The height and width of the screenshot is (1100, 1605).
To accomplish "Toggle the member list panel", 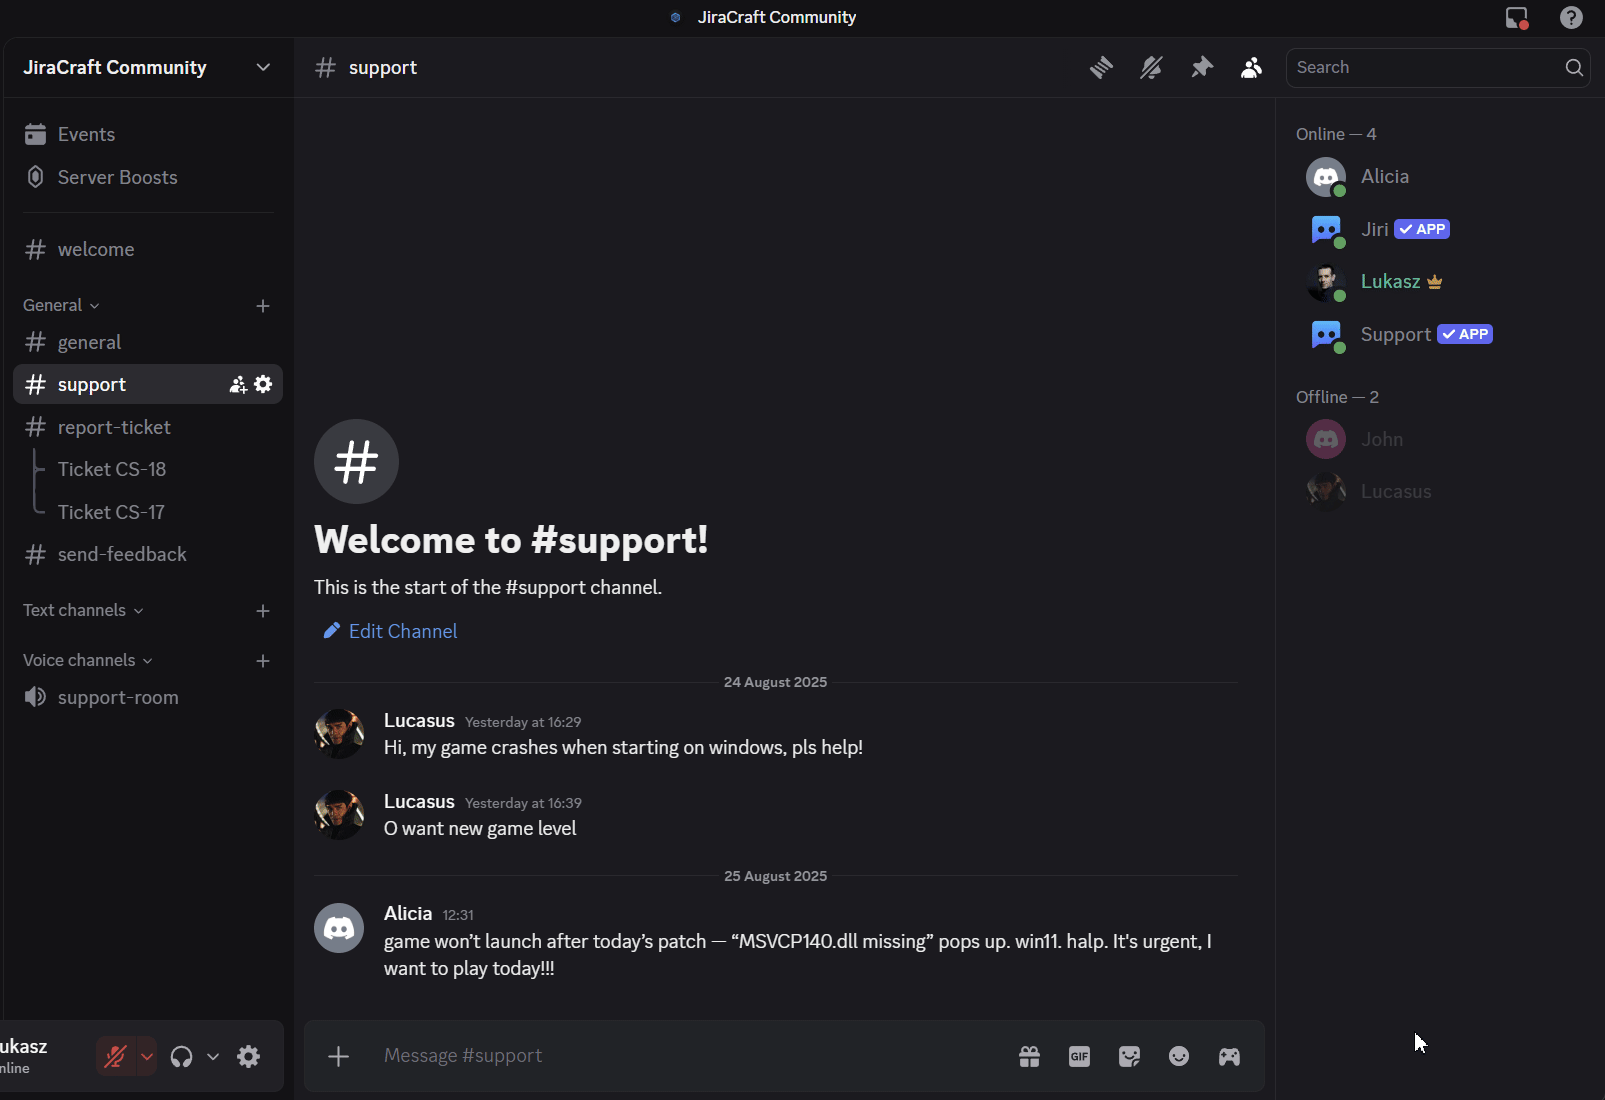I will (x=1251, y=67).
